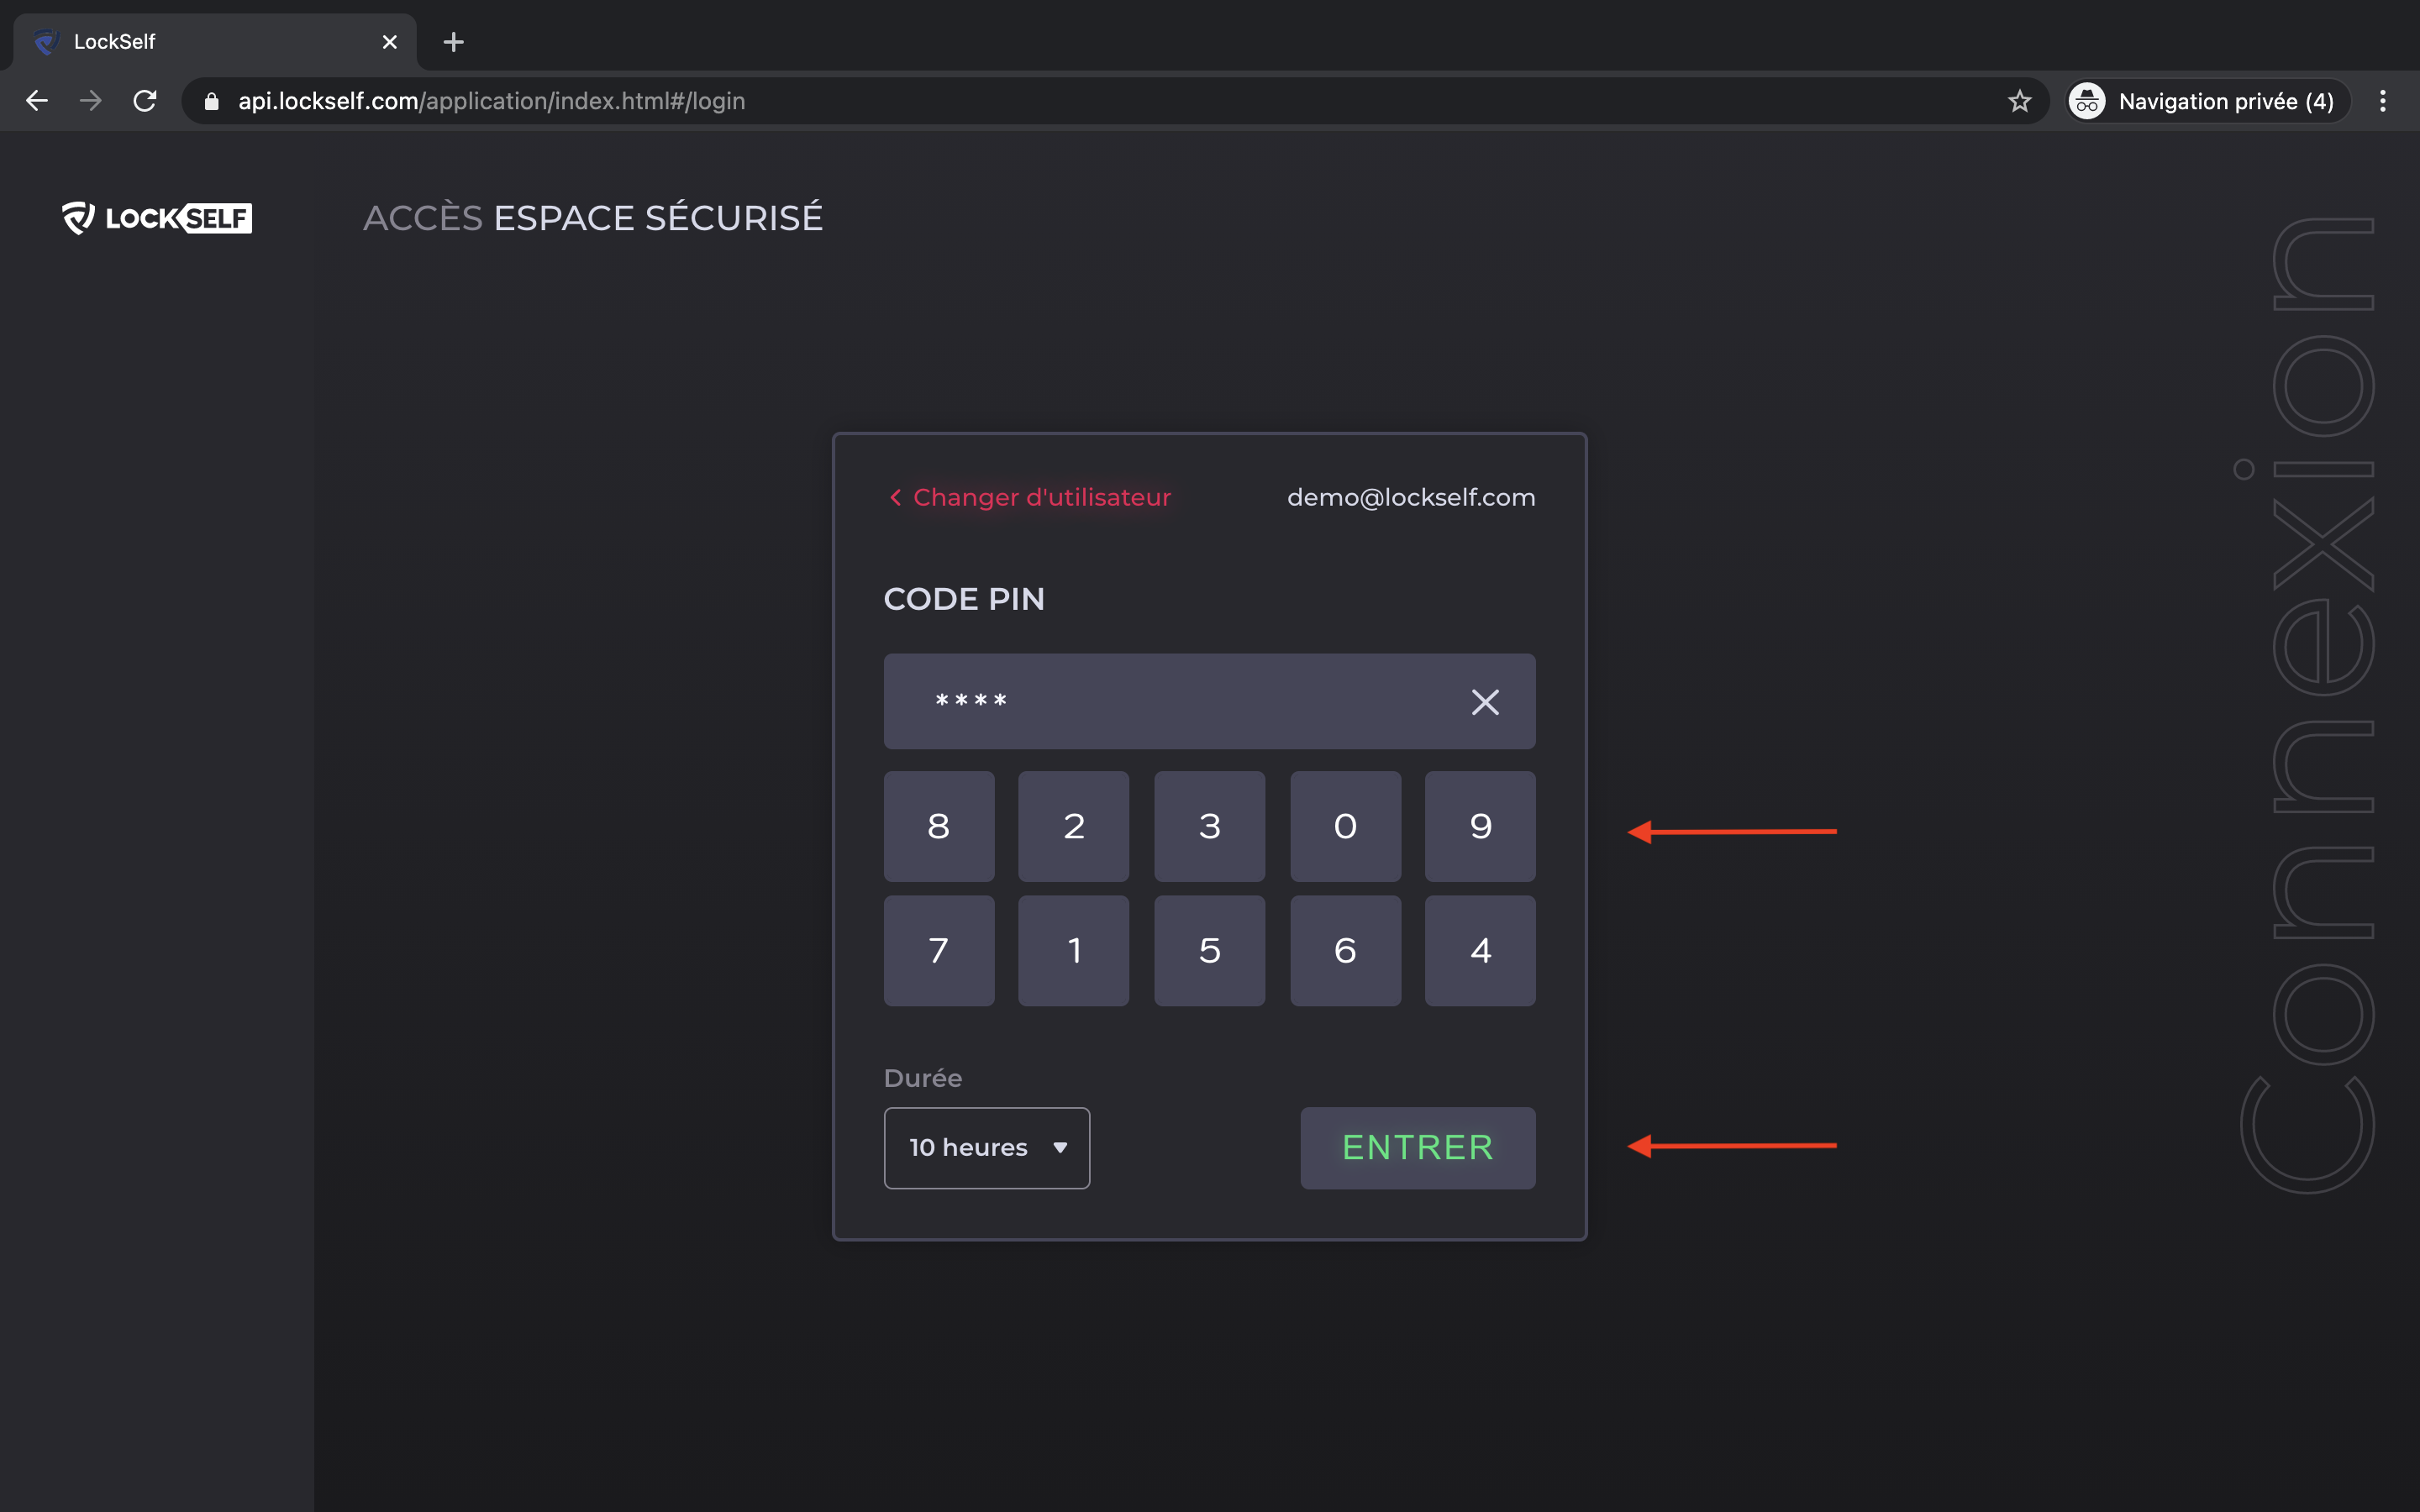Open the Durée 10 heures dropdown

[x=987, y=1148]
